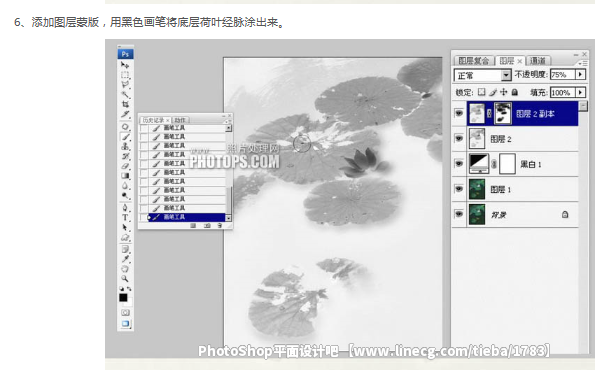Select the Path Selection tool
Image resolution: width=606 pixels, height=370 pixels.
[125, 227]
